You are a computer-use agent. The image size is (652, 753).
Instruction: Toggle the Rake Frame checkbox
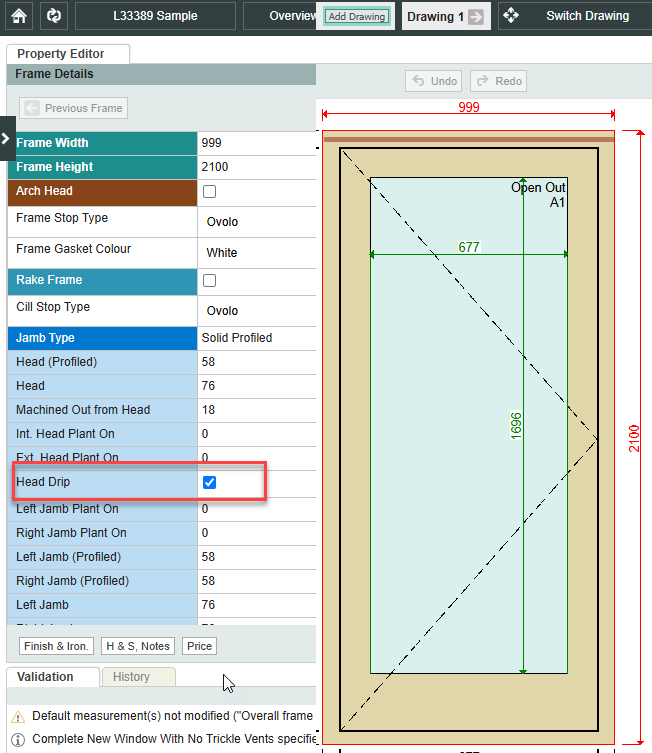tap(210, 280)
